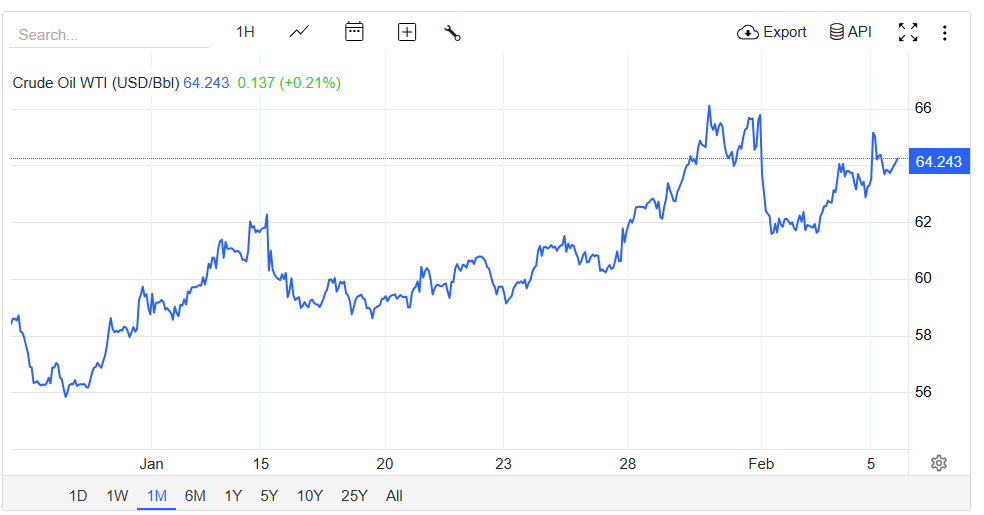Switch to the 1Y range
The image size is (984, 515).
pyautogui.click(x=233, y=496)
